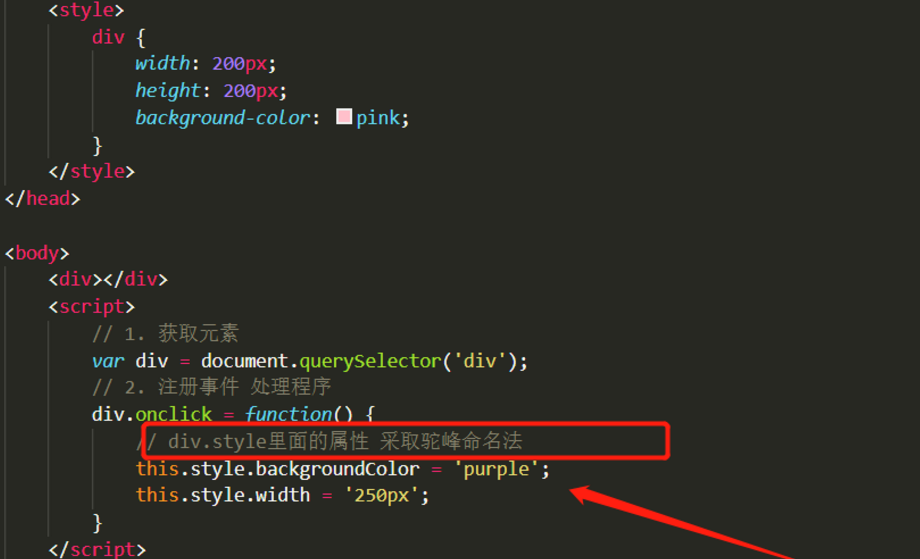Click 'backgroundColor' in the this.style line
This screenshot has width=920, height=559.
(338, 469)
